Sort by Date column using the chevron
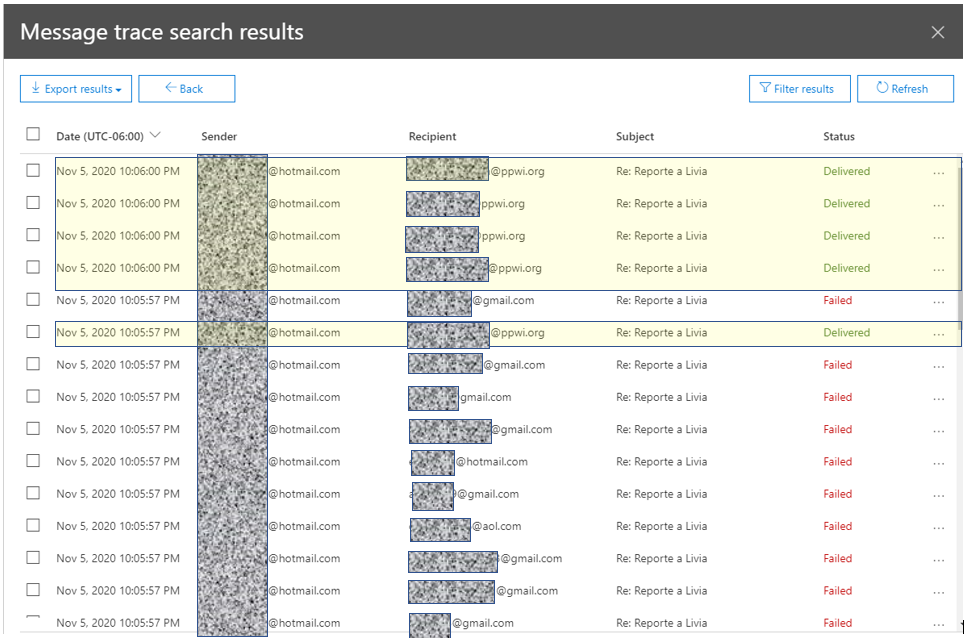 tap(155, 136)
